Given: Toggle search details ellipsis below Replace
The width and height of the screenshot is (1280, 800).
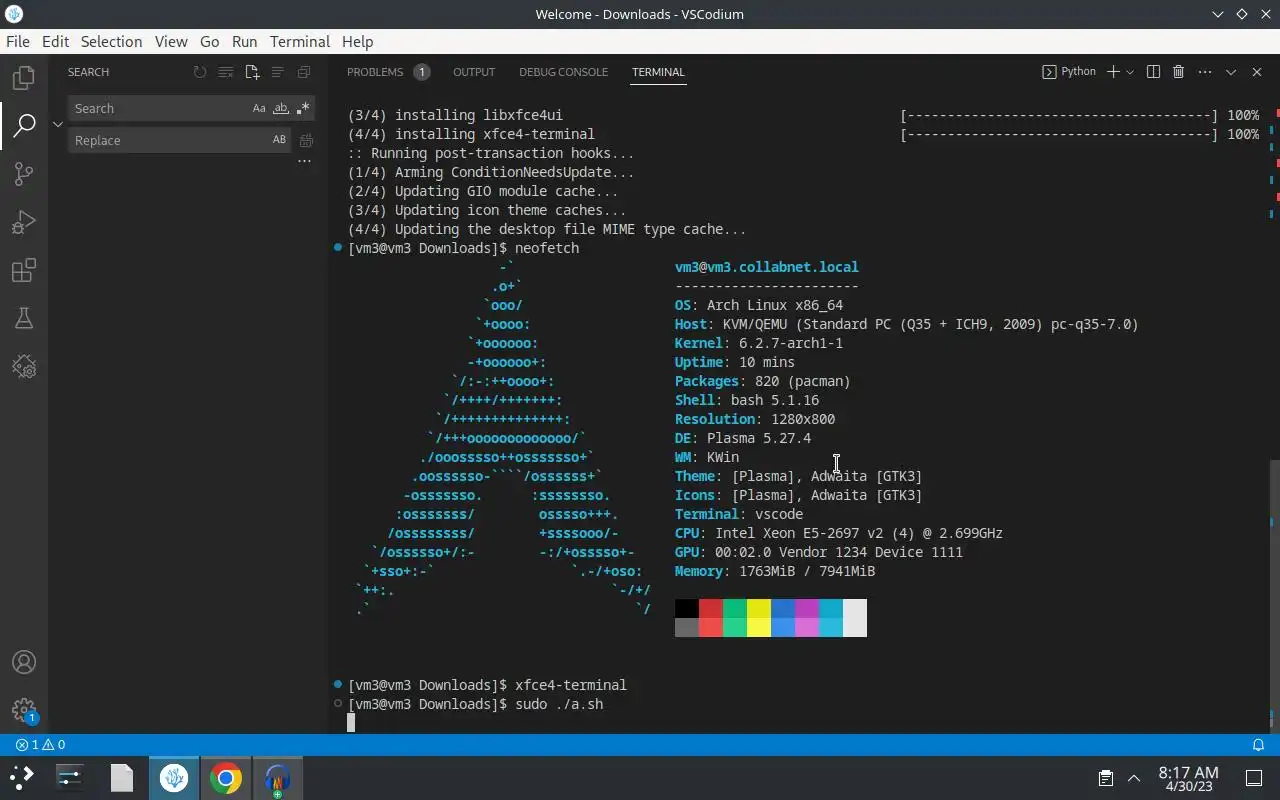Looking at the screenshot, I should [x=305, y=161].
